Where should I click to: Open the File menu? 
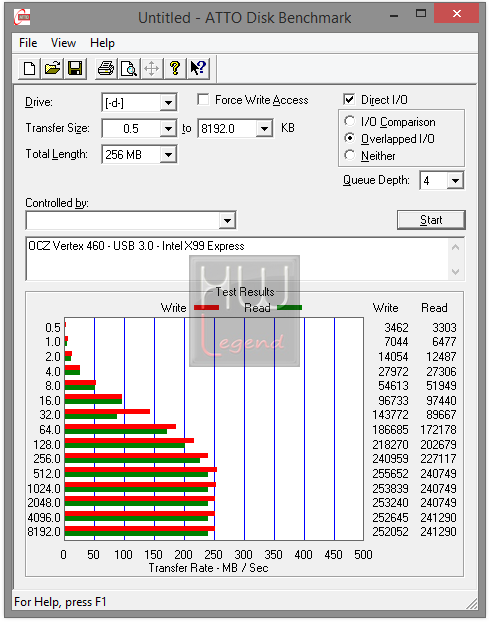coord(28,43)
